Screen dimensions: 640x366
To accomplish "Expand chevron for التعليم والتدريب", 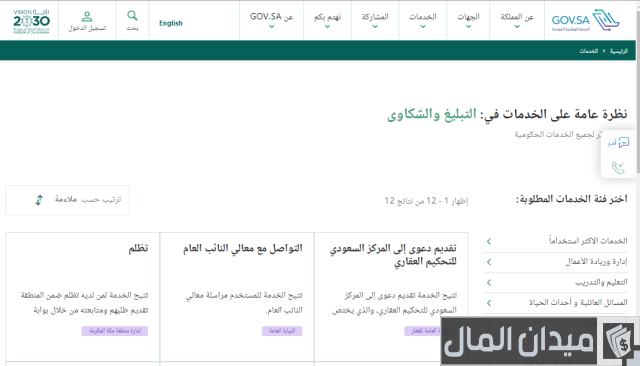I will [x=489, y=282].
